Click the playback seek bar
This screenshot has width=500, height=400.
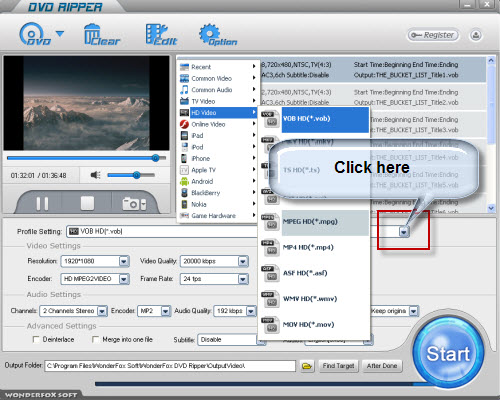point(86,158)
